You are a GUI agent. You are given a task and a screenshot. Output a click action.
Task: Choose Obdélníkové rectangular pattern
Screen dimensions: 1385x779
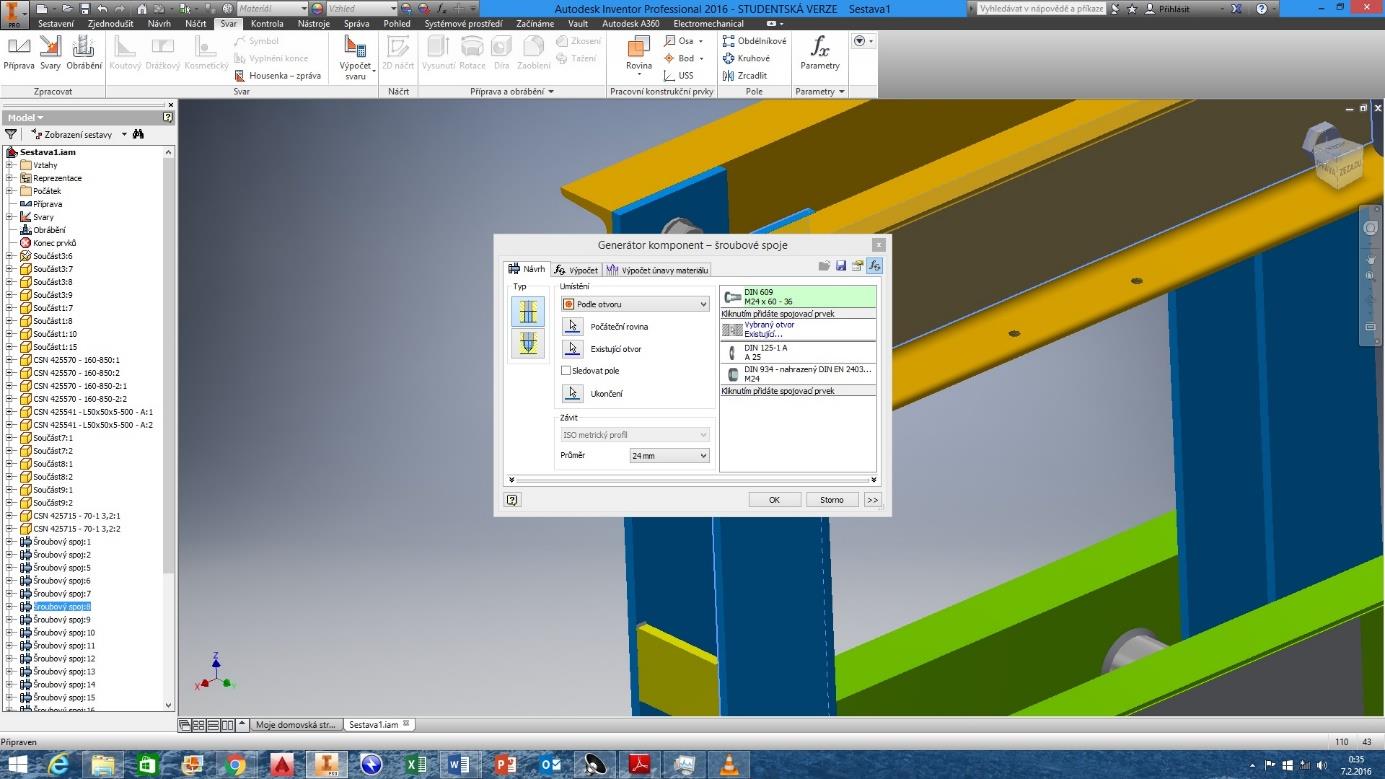click(754, 41)
